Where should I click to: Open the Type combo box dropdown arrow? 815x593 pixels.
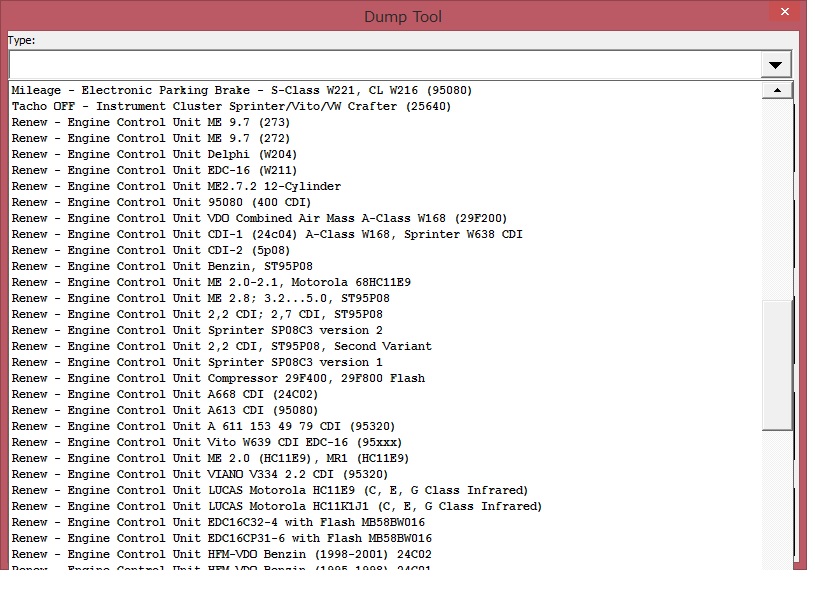(x=776, y=65)
